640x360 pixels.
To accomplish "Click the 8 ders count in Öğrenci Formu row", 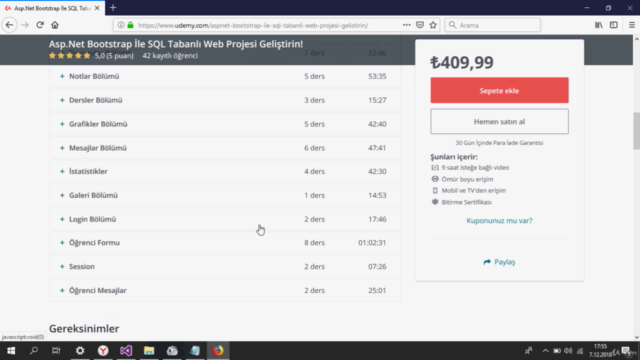I will tap(314, 243).
